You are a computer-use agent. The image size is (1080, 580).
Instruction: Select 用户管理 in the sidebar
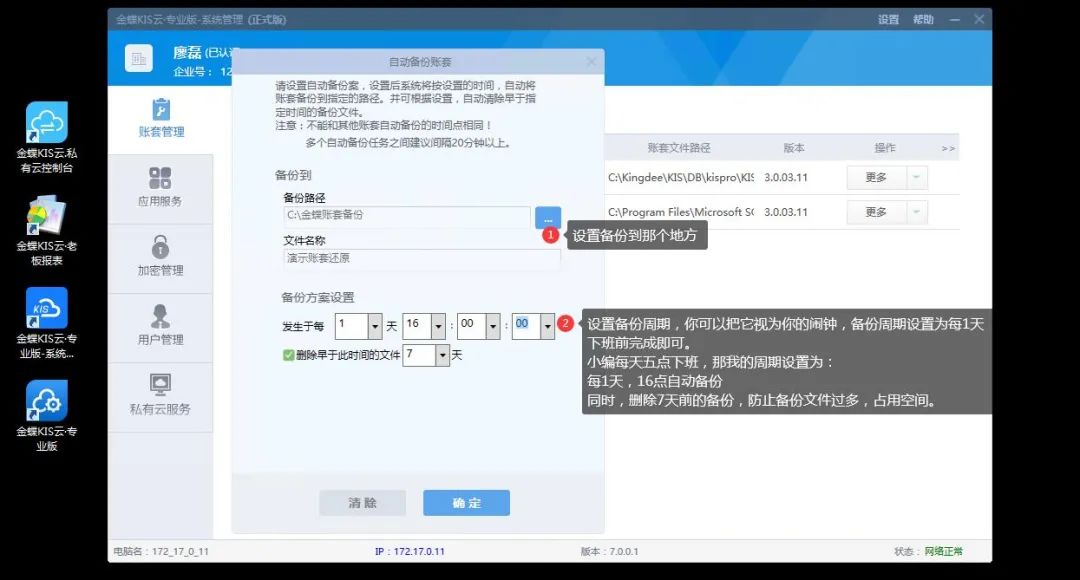160,327
